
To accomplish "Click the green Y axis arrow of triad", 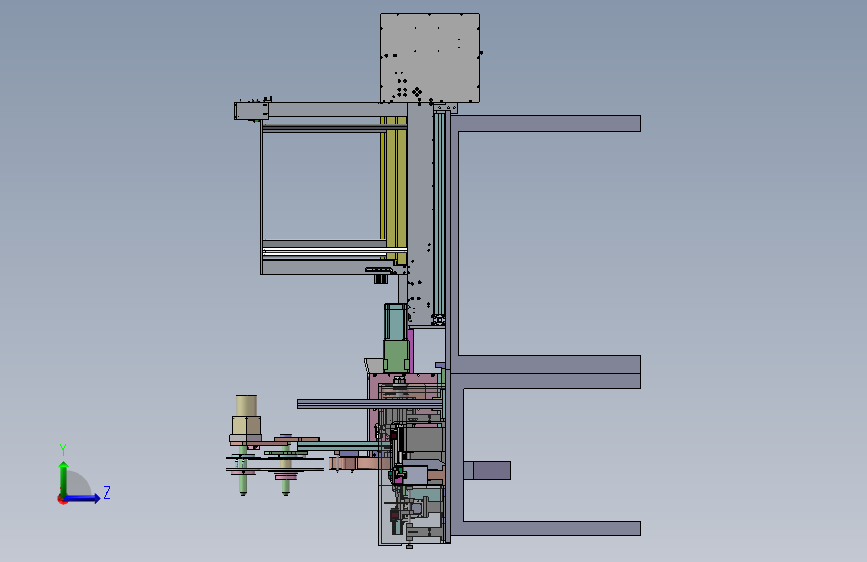I will [64, 479].
